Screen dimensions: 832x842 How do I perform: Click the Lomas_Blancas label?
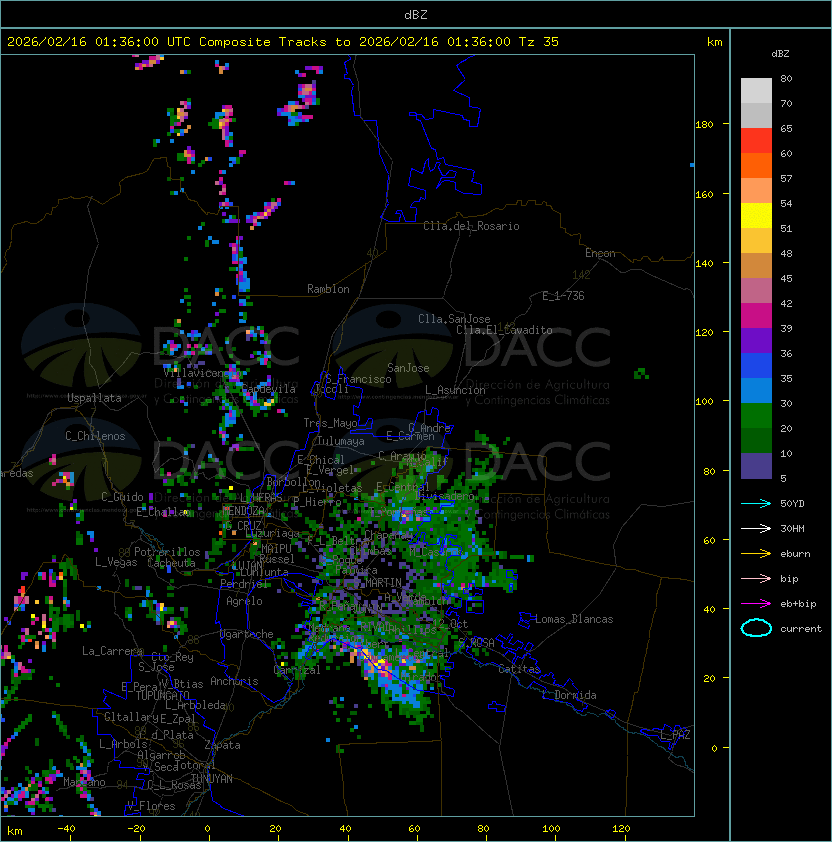point(574,619)
